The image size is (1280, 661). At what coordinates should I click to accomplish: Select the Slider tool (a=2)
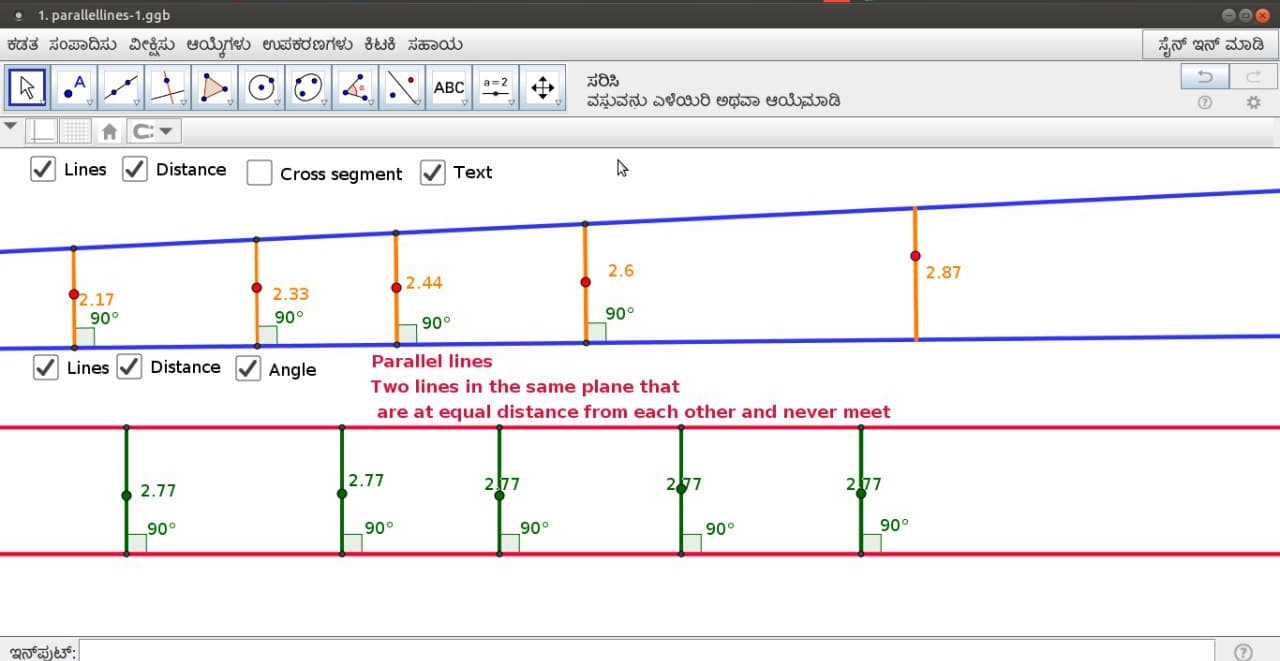tap(496, 88)
